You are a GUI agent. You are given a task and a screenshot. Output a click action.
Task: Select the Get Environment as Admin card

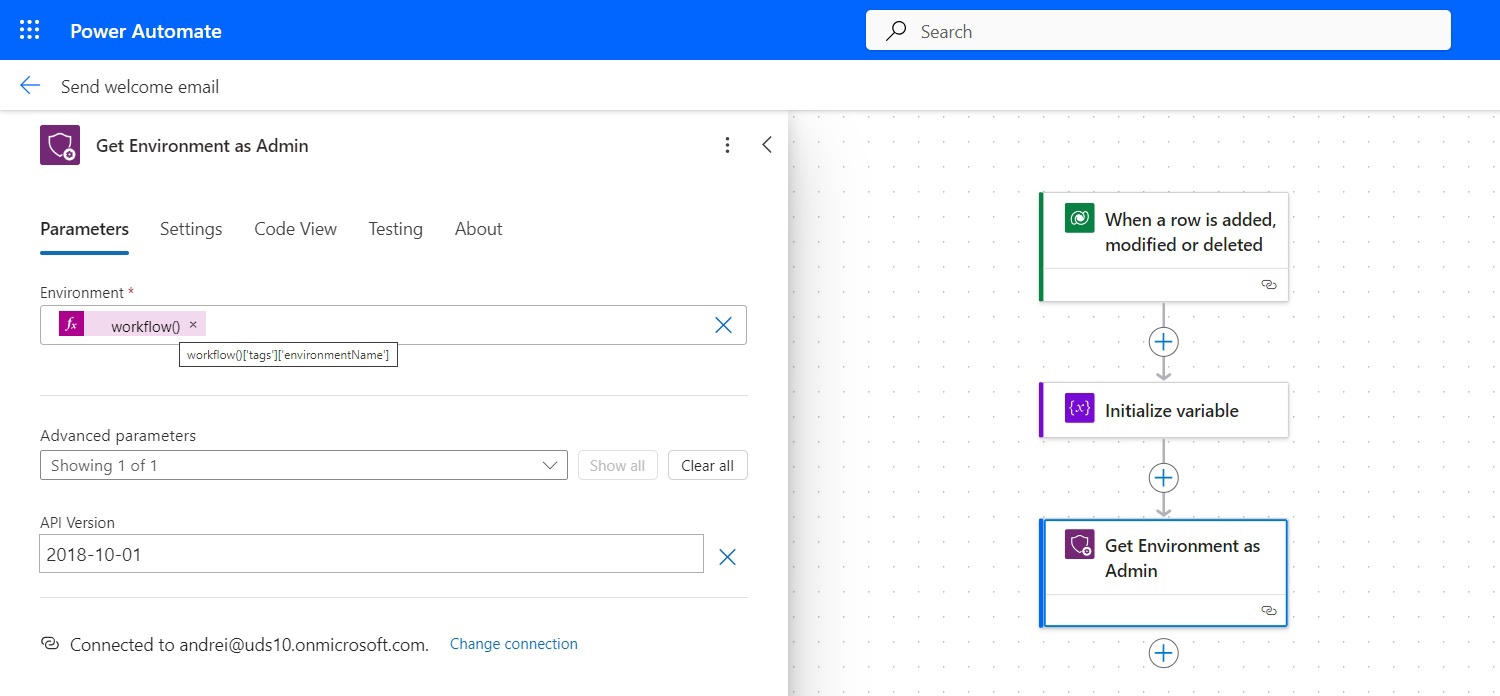pos(1164,573)
